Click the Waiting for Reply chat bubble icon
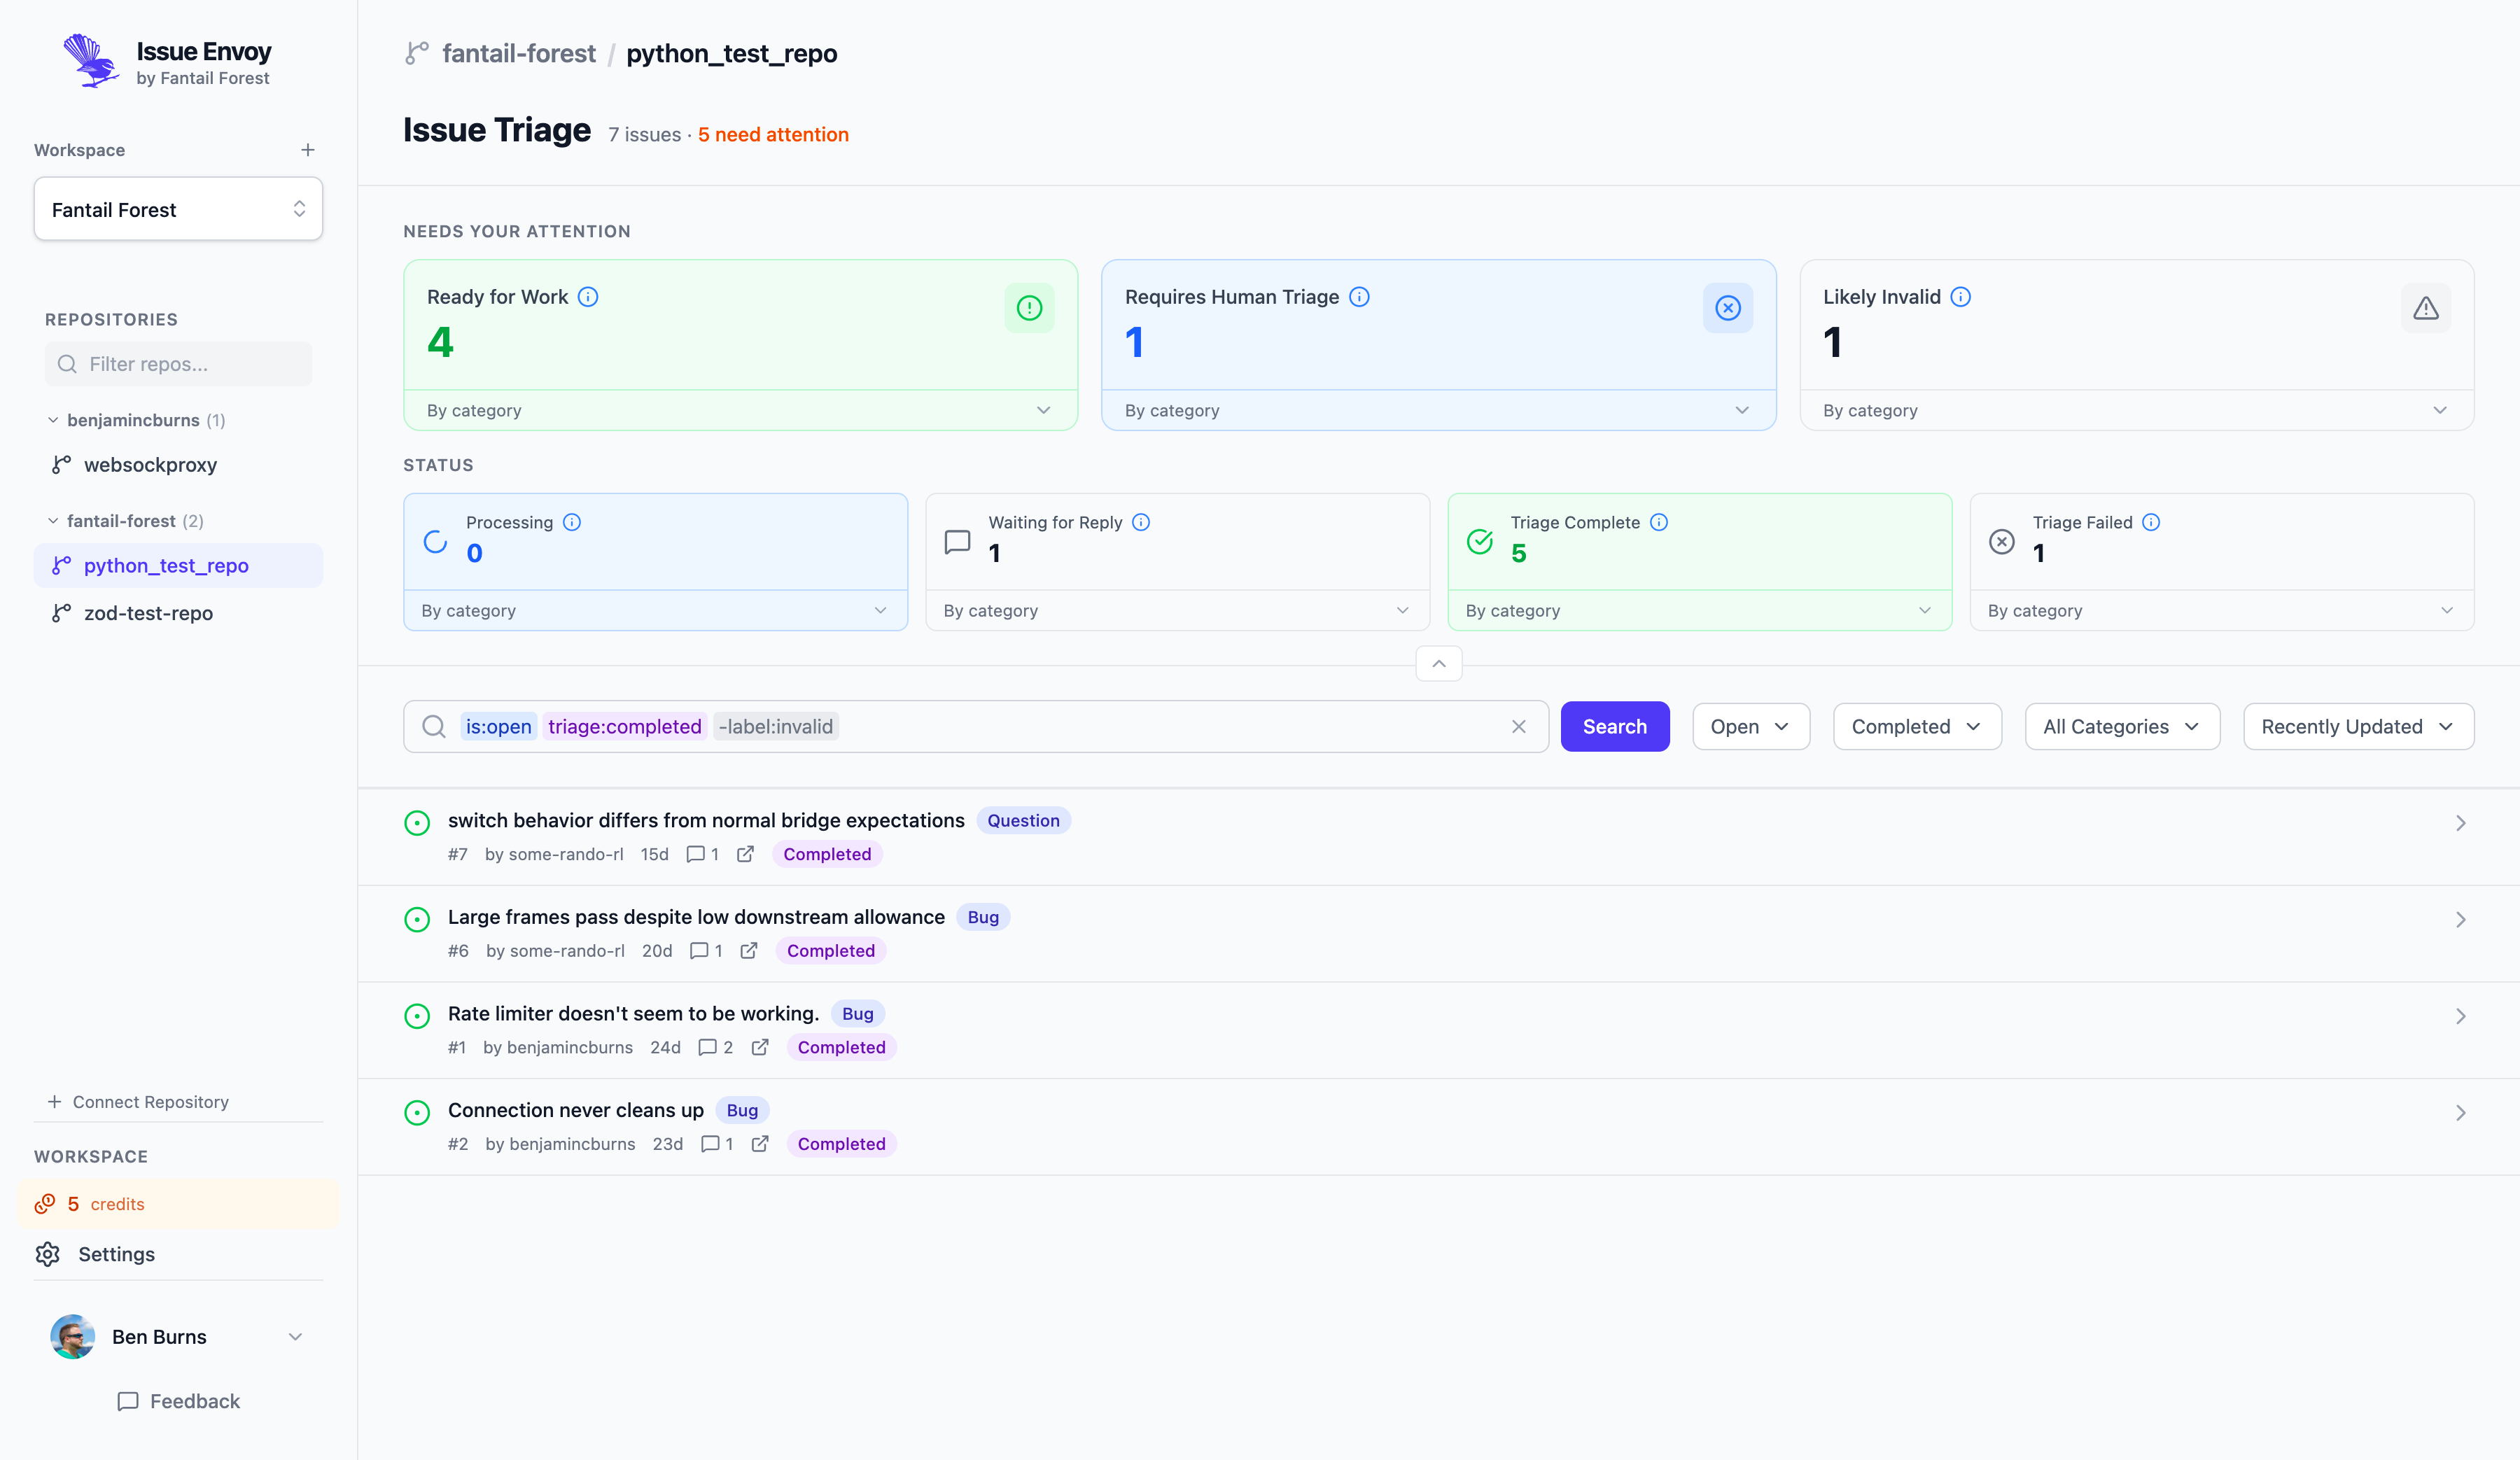This screenshot has width=2520, height=1460. (x=957, y=542)
